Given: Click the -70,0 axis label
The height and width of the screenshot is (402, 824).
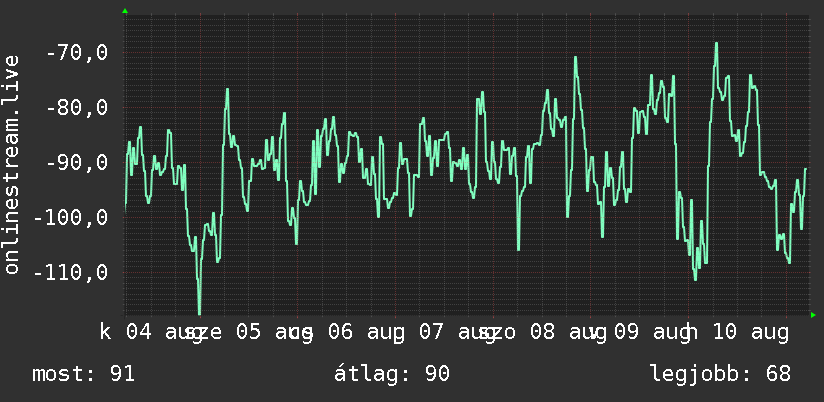Looking at the screenshot, I should [x=77, y=53].
